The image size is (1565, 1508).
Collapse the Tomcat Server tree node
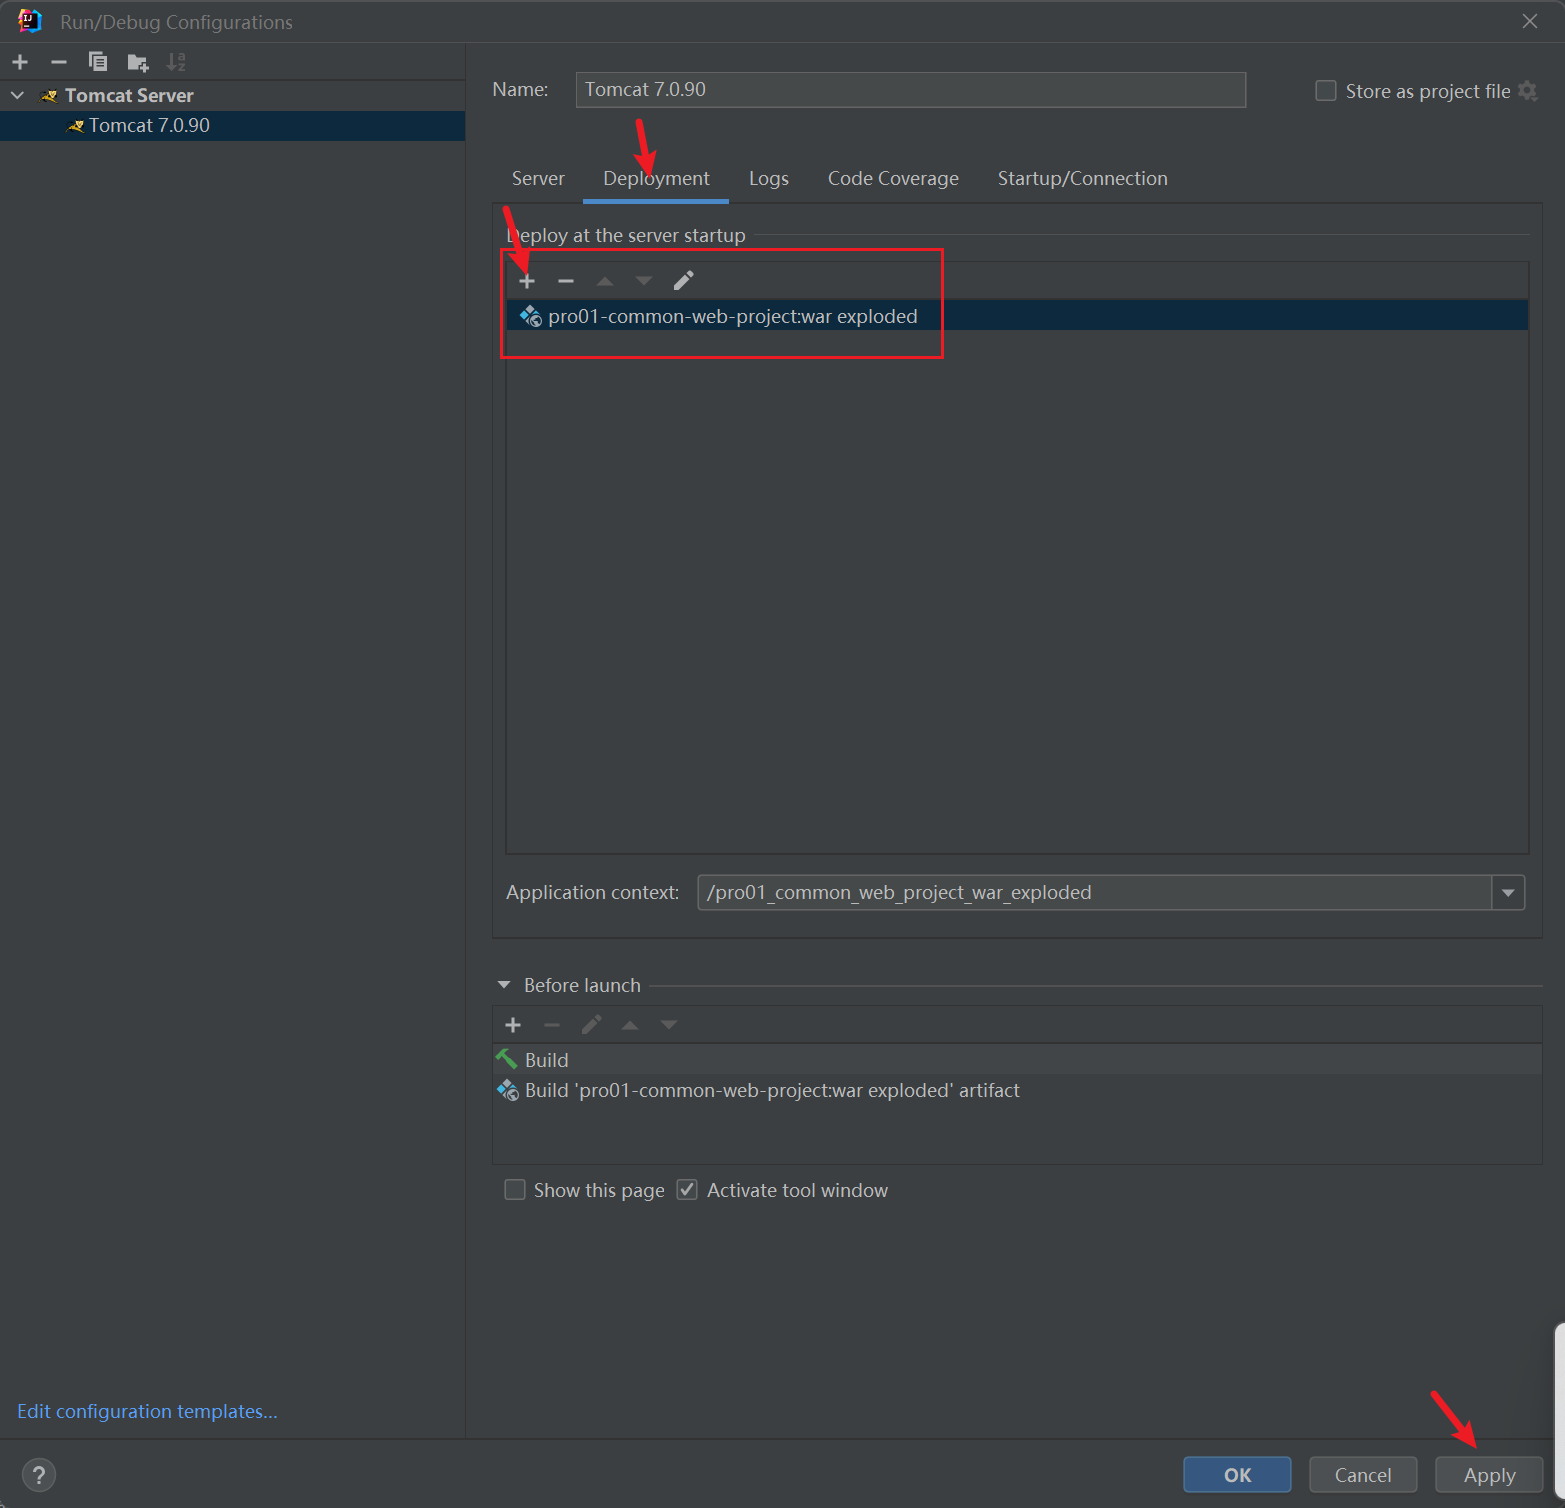17,95
